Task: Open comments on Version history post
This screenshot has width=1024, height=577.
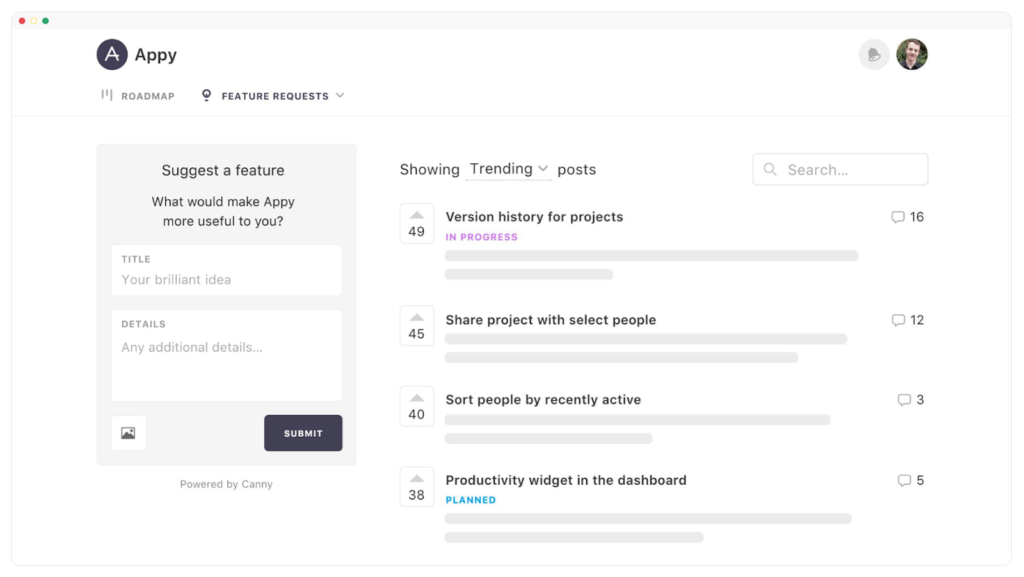Action: coord(907,217)
